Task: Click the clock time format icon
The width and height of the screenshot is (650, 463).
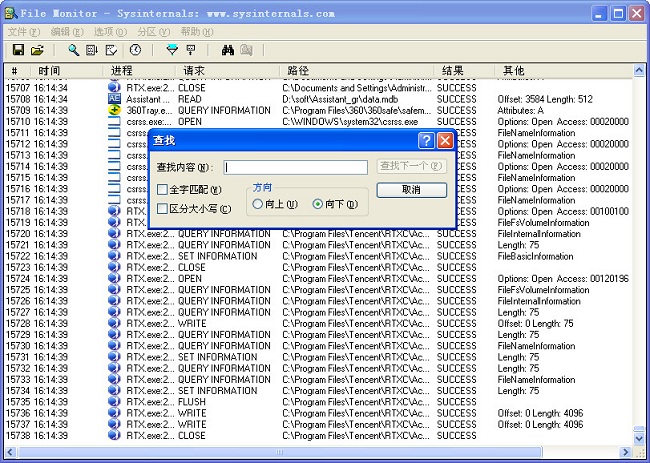Action: (136, 49)
